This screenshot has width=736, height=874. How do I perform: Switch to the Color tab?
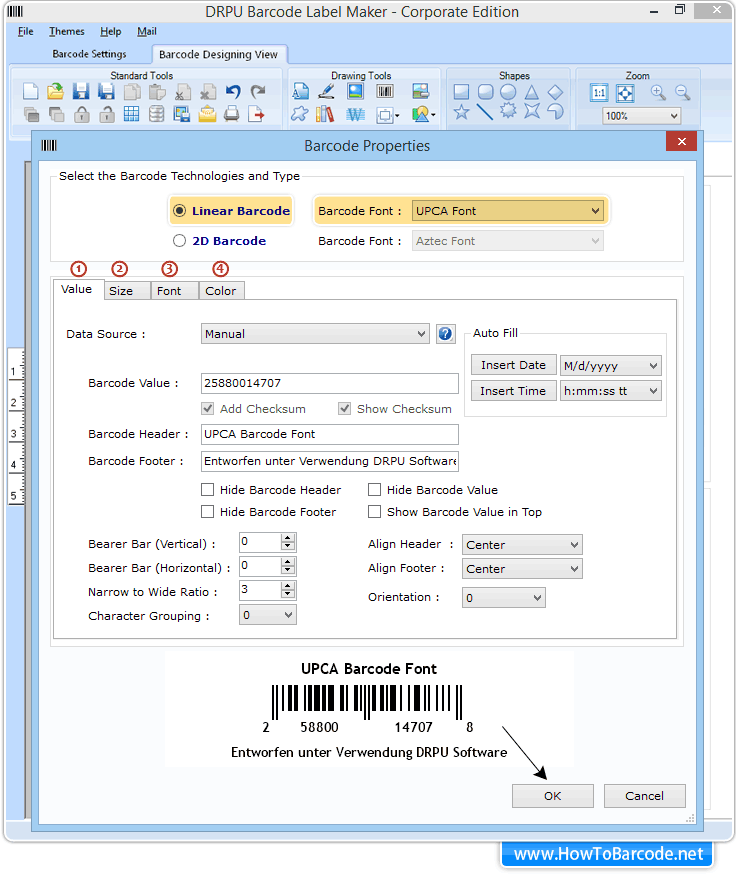click(221, 291)
